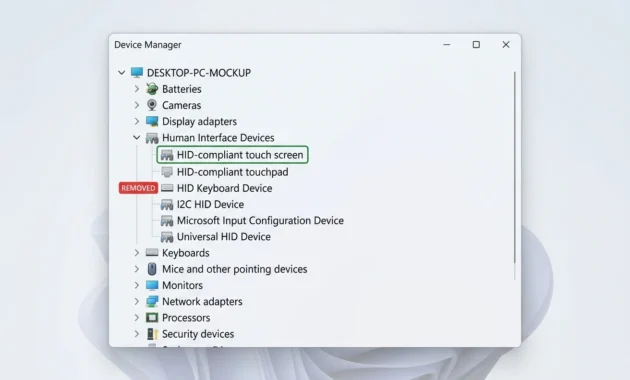Screen dimensions: 630x380
Task: Select the Human Interface Devices label
Action: [x=218, y=138]
